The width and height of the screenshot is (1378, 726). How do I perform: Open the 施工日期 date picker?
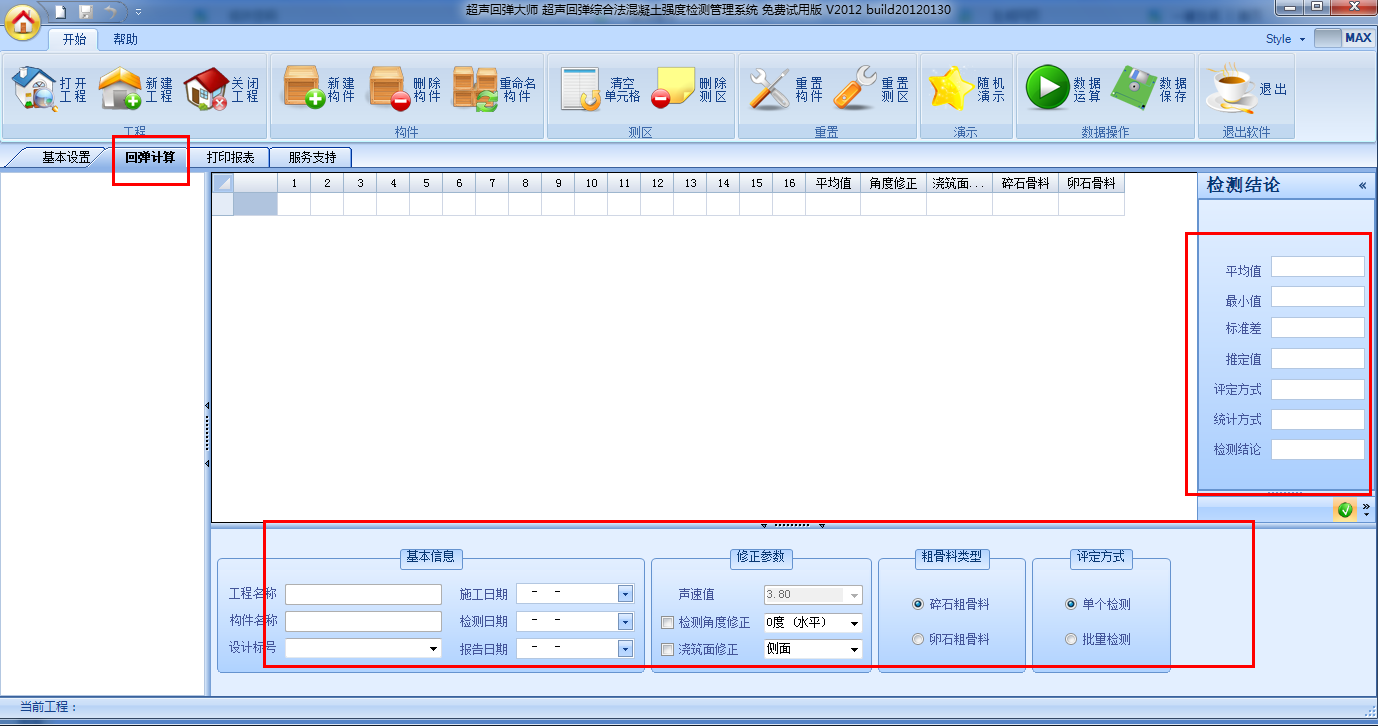[x=625, y=594]
